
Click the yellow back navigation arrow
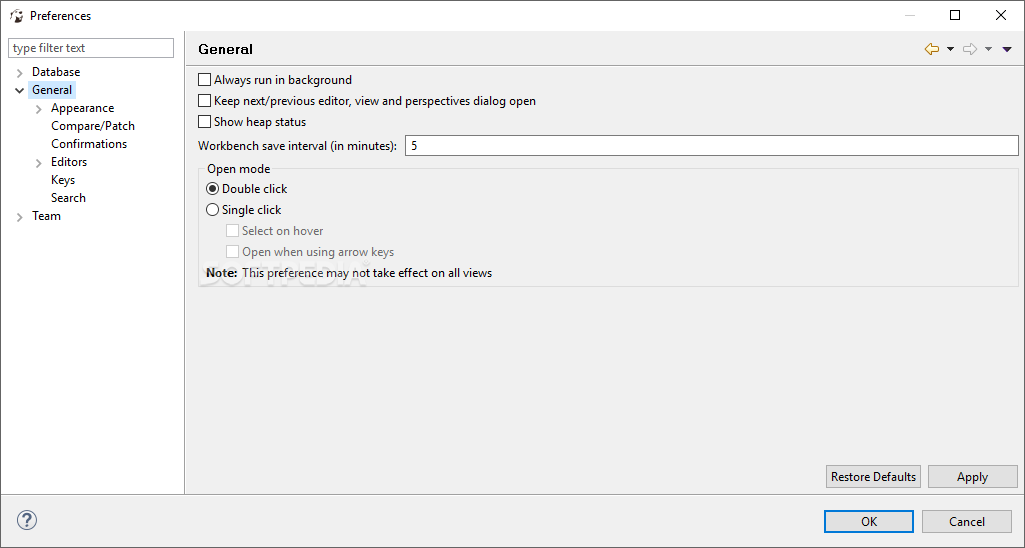pos(932,49)
